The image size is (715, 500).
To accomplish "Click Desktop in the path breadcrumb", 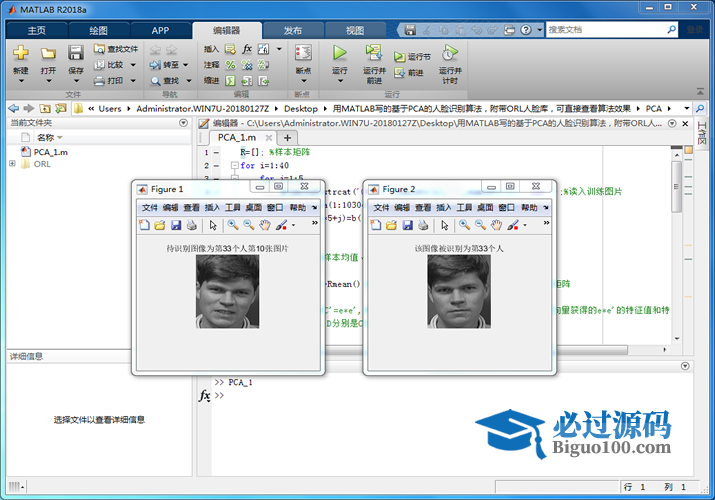I will coord(301,108).
